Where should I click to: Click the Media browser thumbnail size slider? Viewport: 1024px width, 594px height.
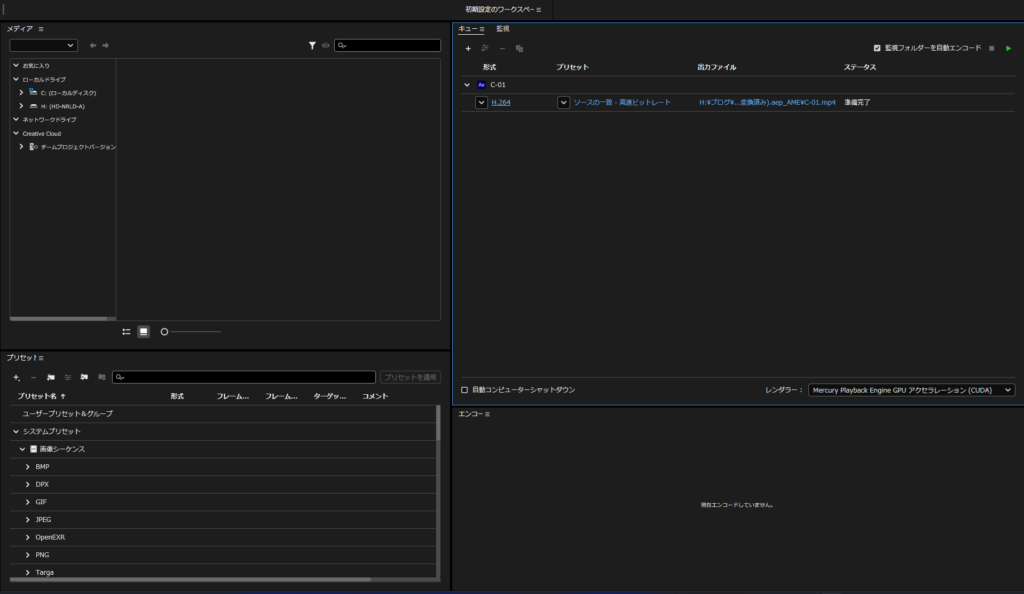191,331
